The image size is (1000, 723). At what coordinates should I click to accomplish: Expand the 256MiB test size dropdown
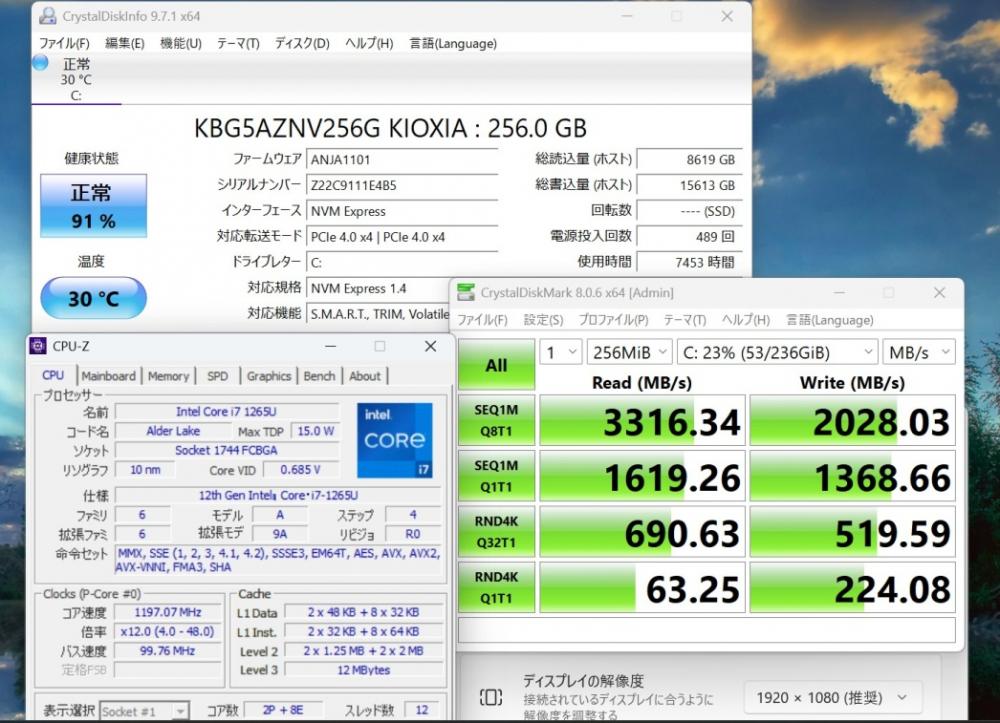point(628,352)
